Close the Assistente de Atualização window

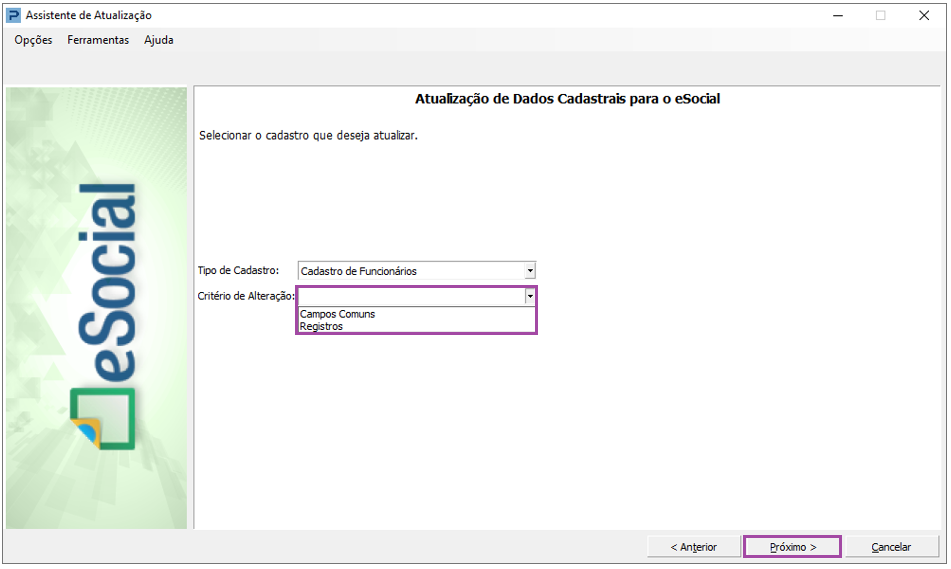pos(924,15)
